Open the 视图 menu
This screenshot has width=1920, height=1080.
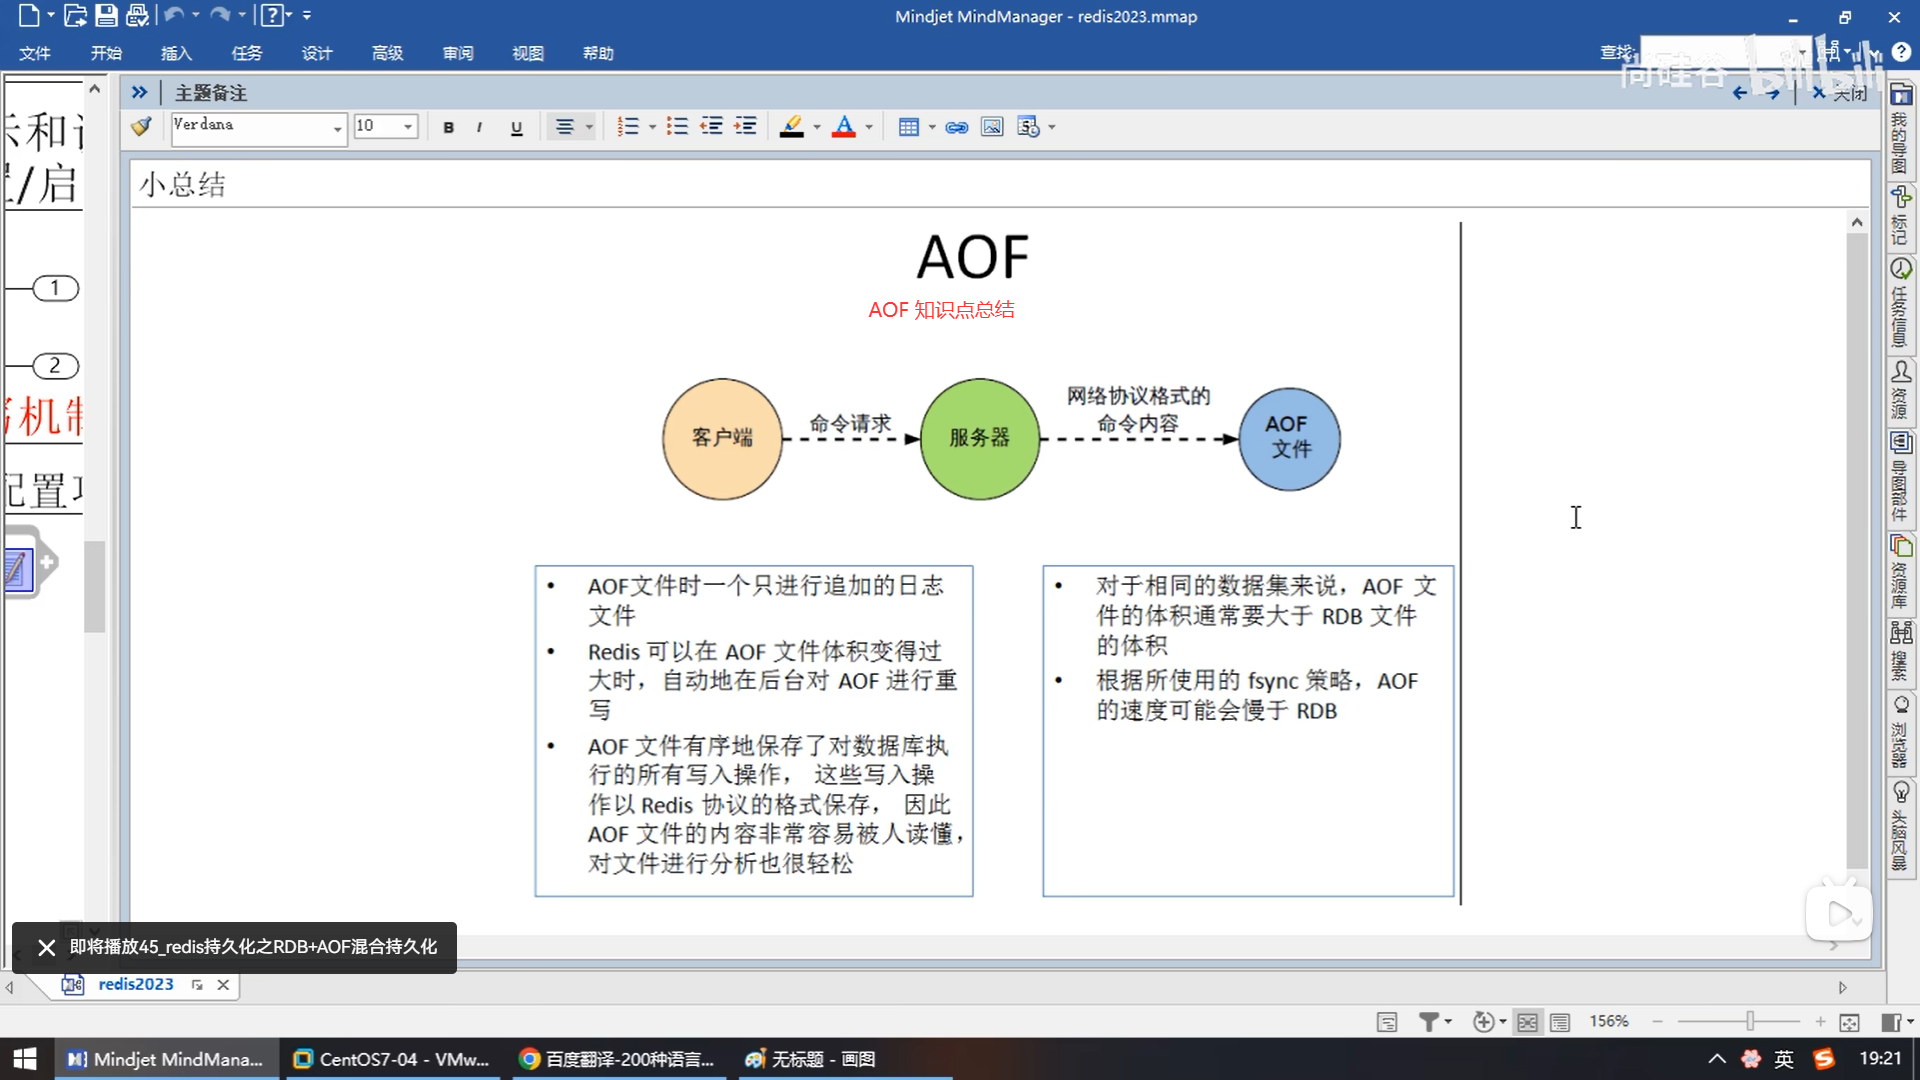point(527,53)
